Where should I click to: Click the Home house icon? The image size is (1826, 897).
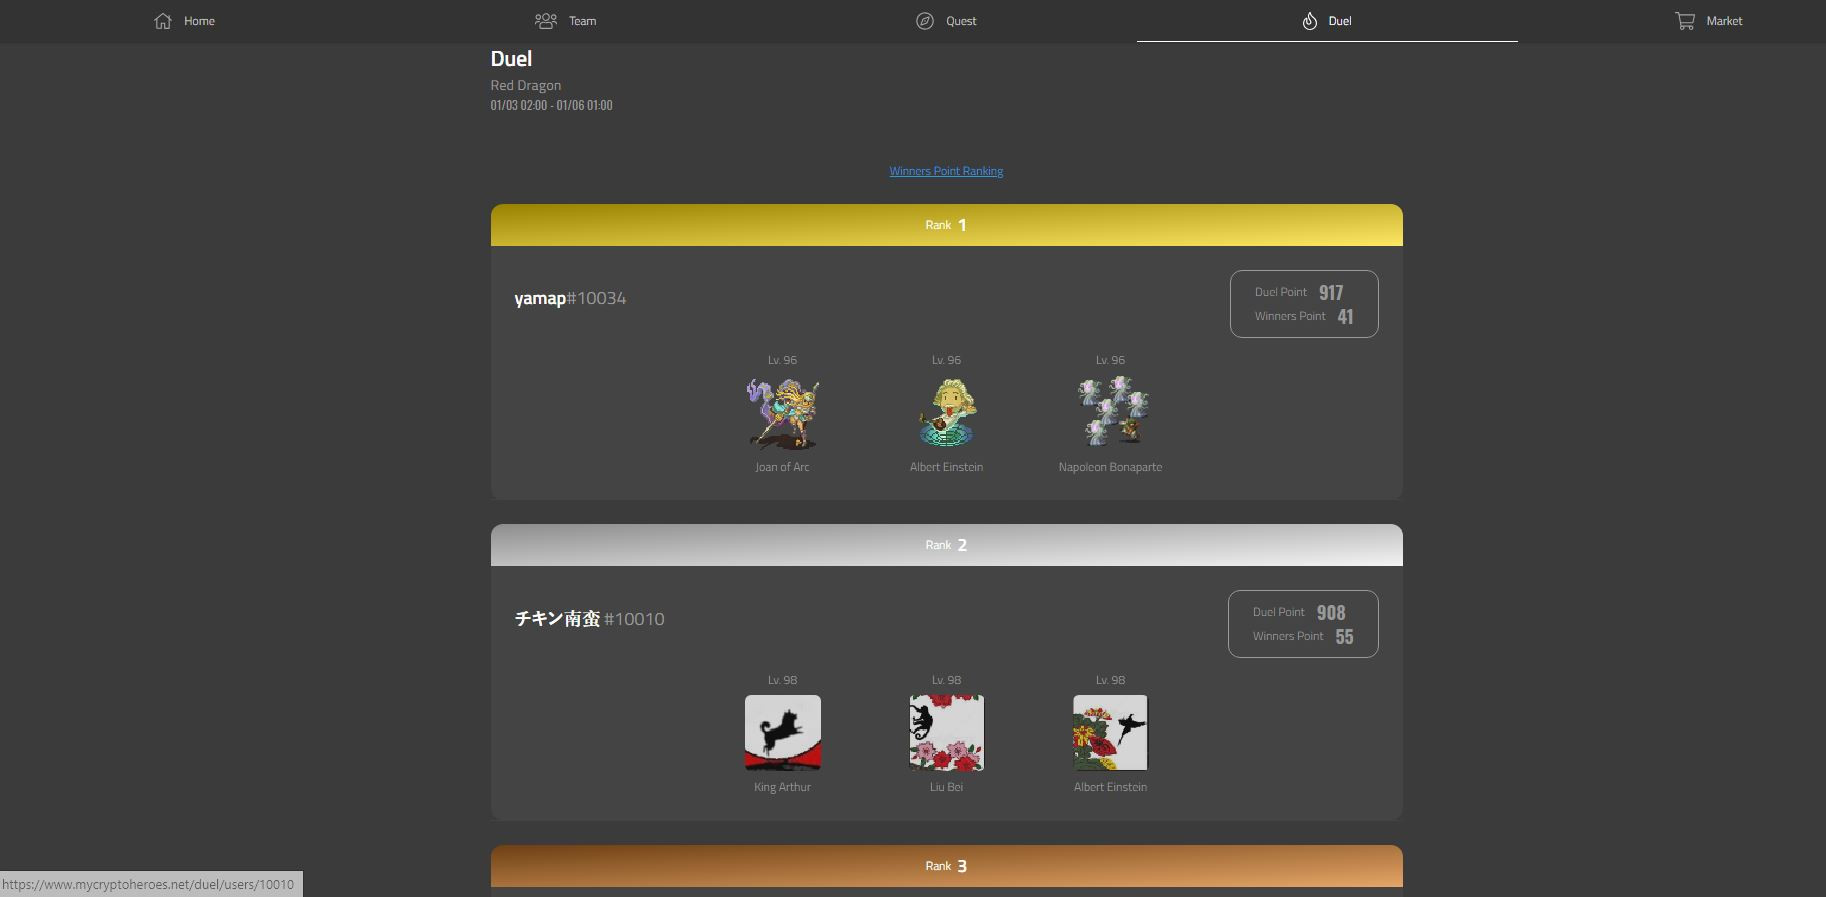(x=163, y=21)
